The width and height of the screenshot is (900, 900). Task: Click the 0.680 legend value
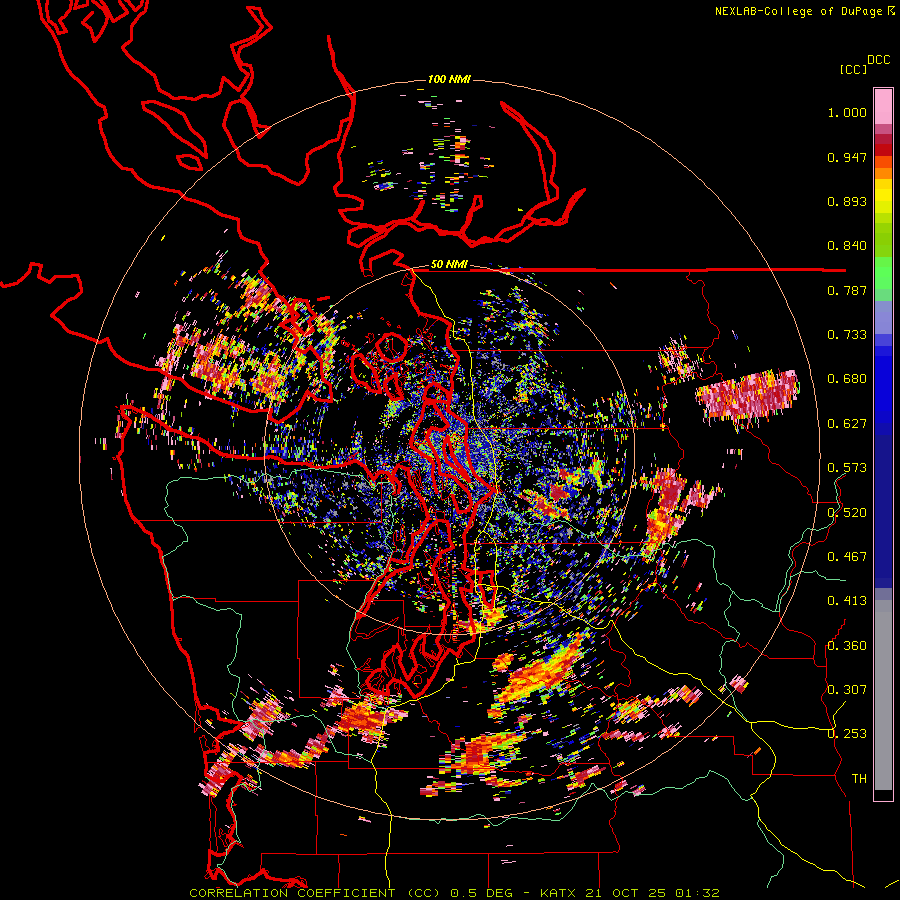[847, 379]
